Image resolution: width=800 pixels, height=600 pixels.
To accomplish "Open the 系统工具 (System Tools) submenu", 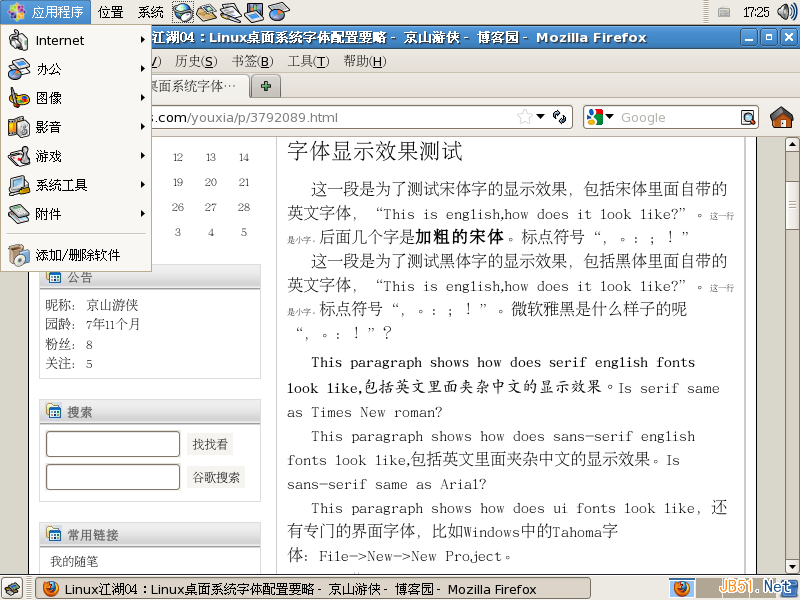I will coord(77,185).
